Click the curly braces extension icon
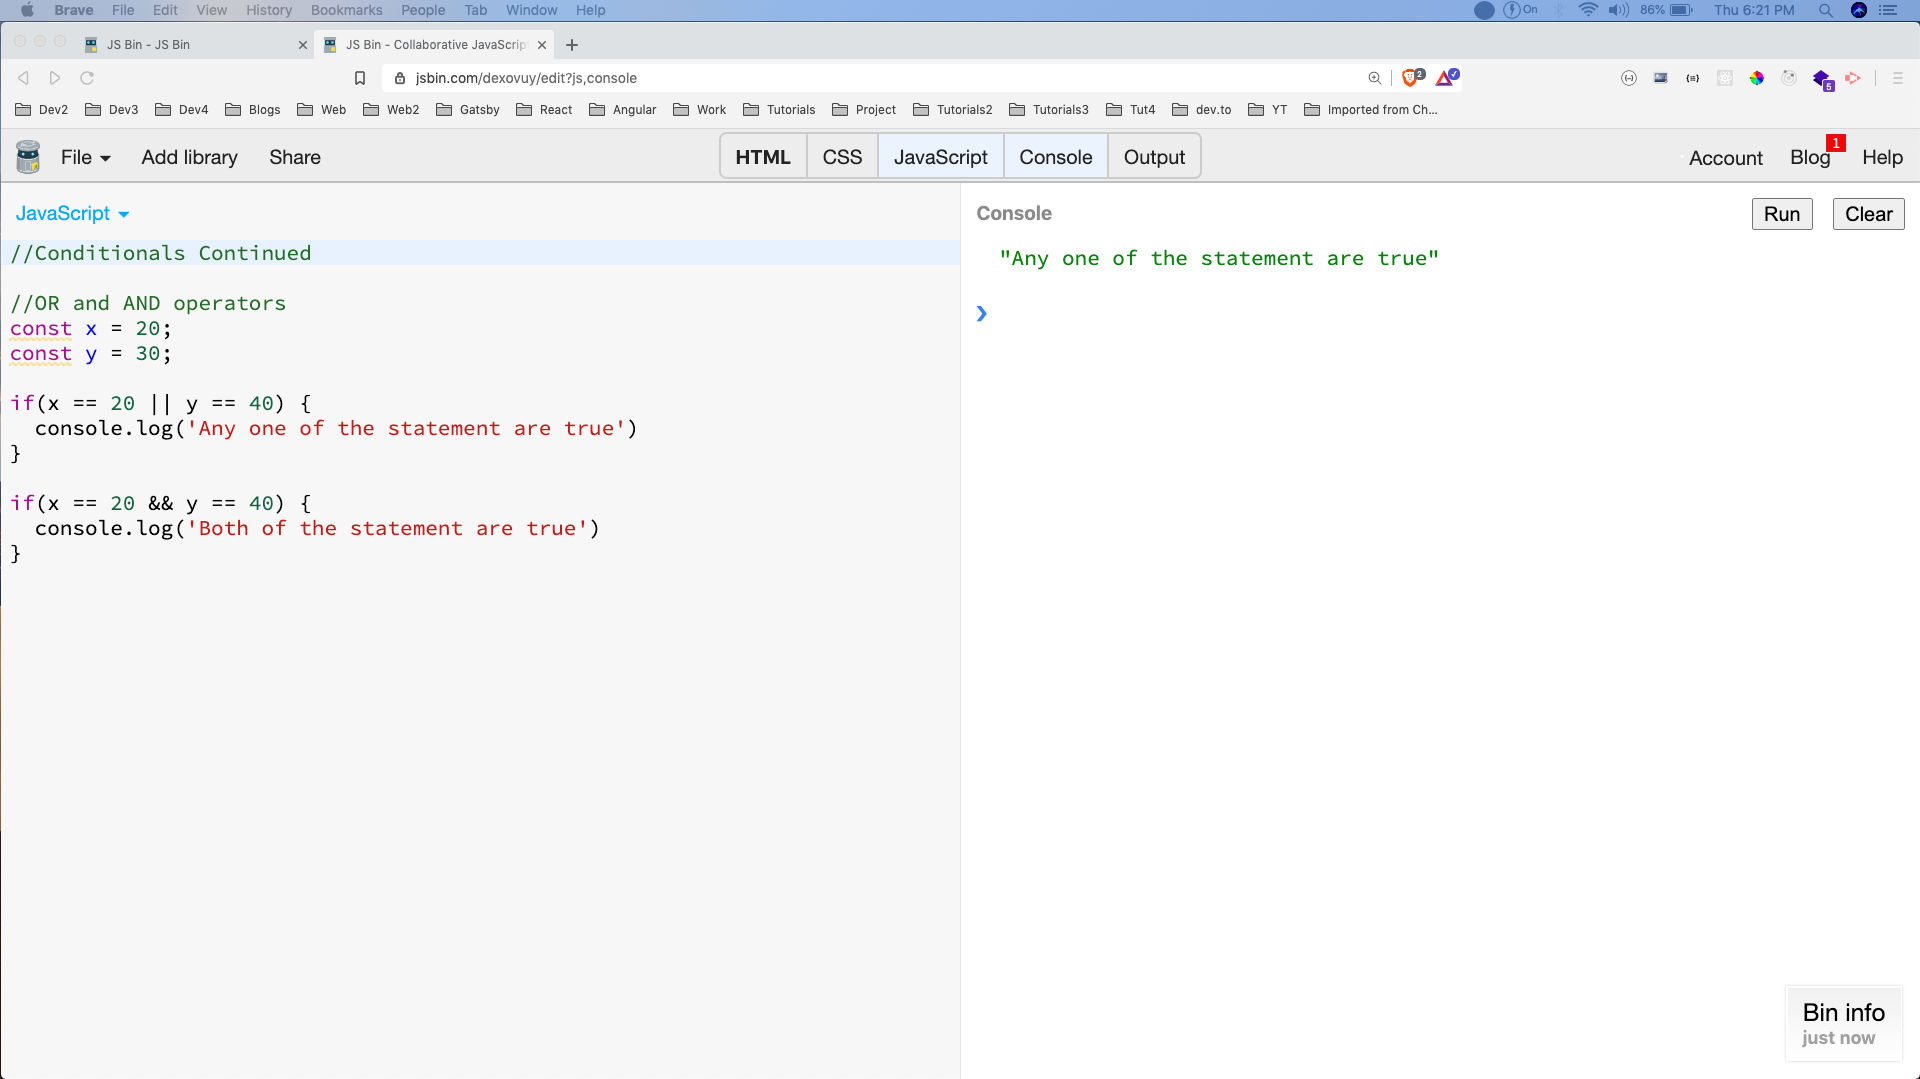The width and height of the screenshot is (1920, 1079). coord(1693,78)
